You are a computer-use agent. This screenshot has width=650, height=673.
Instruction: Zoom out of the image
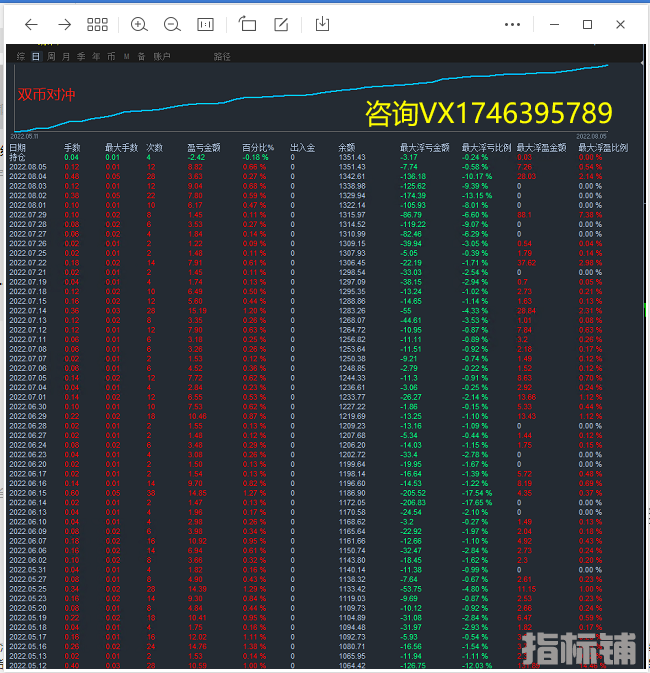[x=172, y=24]
